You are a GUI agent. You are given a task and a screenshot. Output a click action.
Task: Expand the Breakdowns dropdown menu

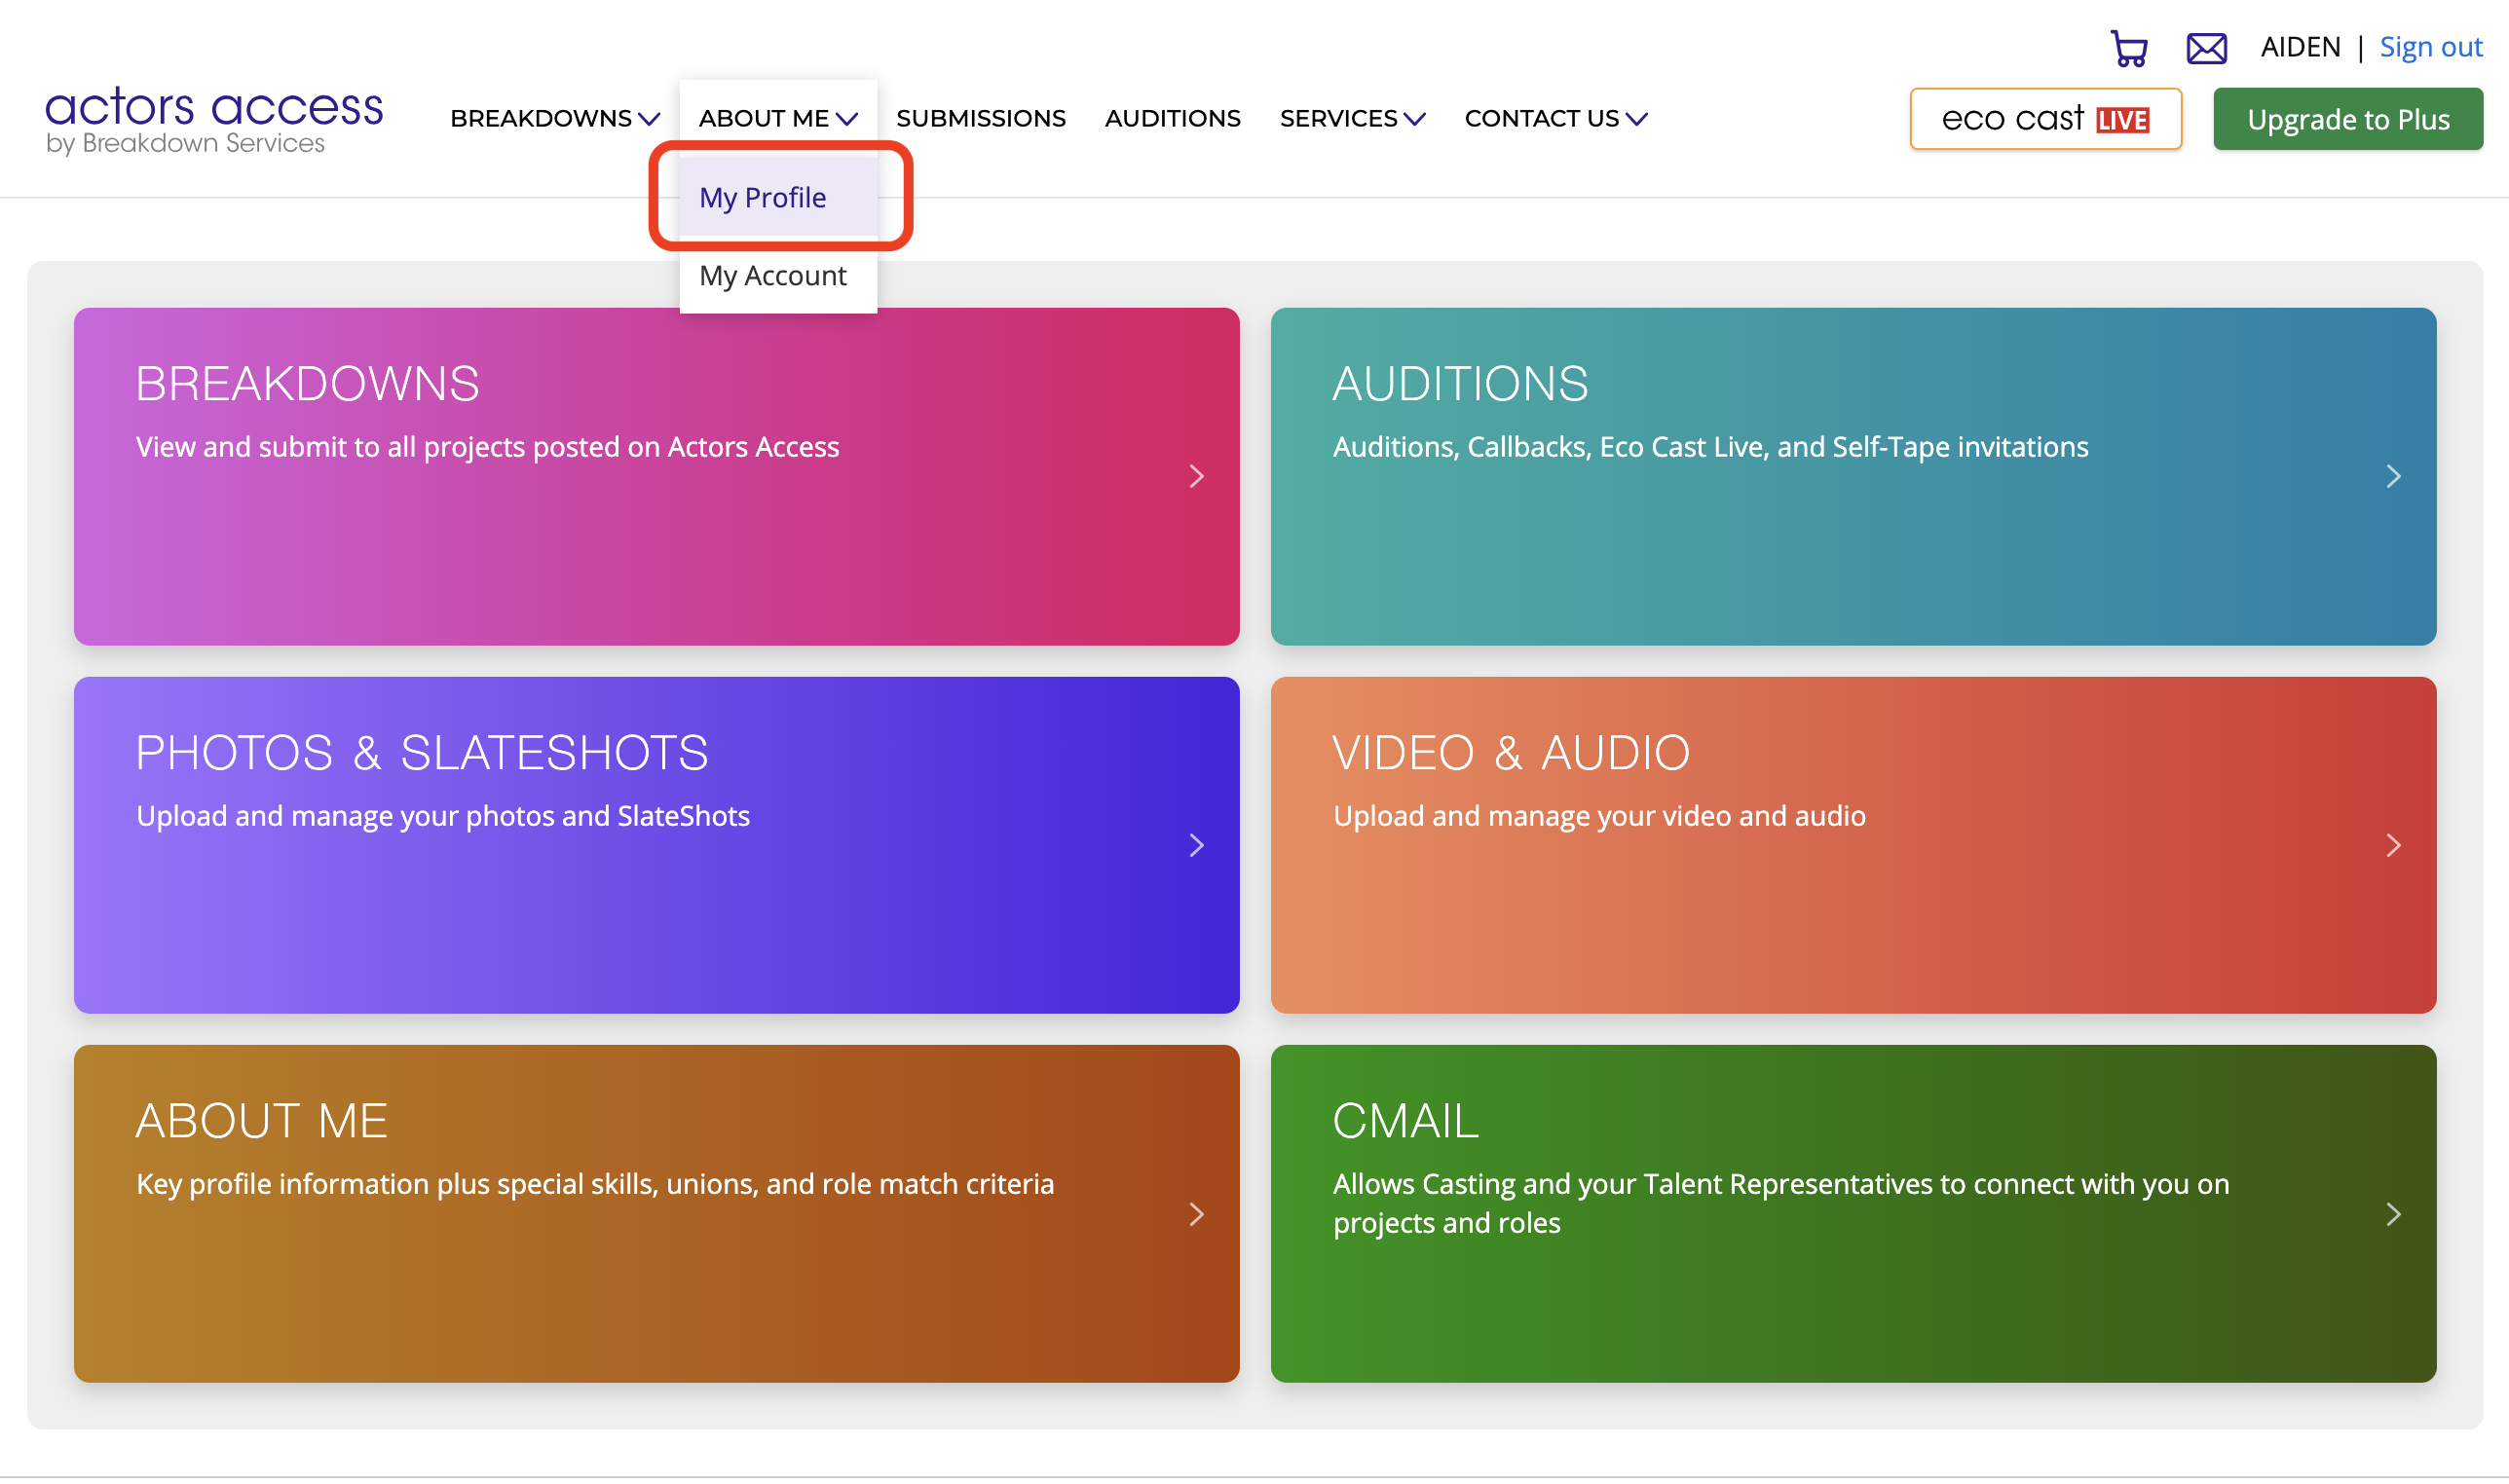(554, 119)
